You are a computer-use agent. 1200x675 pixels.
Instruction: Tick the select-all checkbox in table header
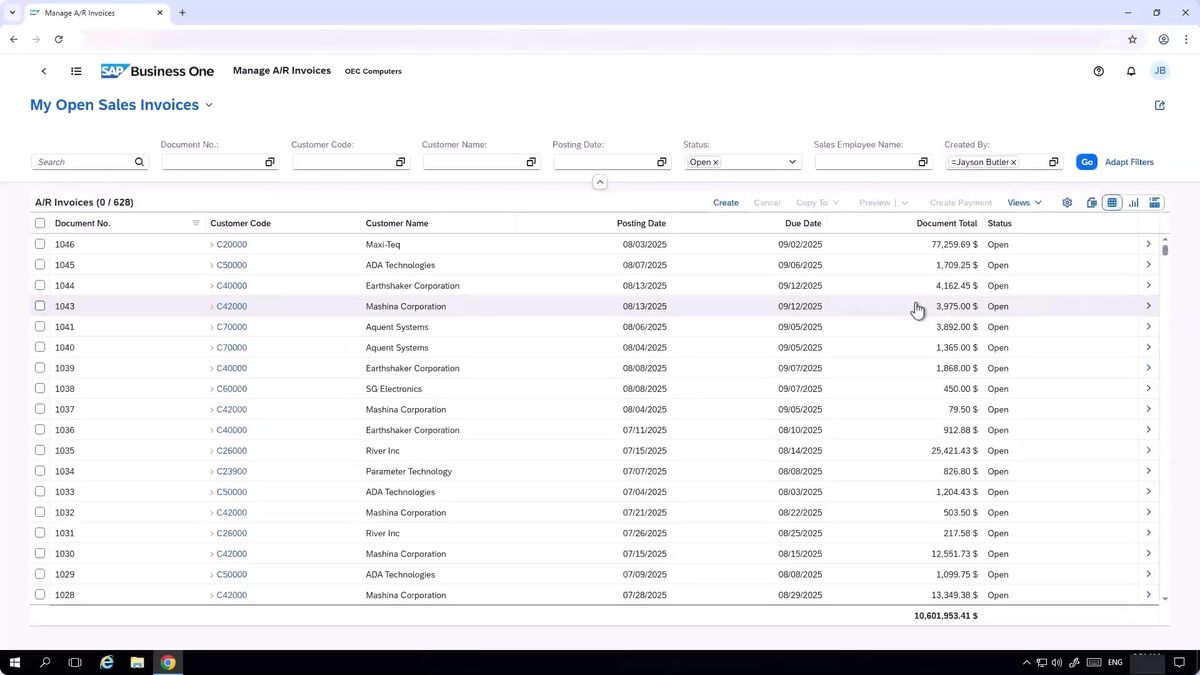pos(40,223)
